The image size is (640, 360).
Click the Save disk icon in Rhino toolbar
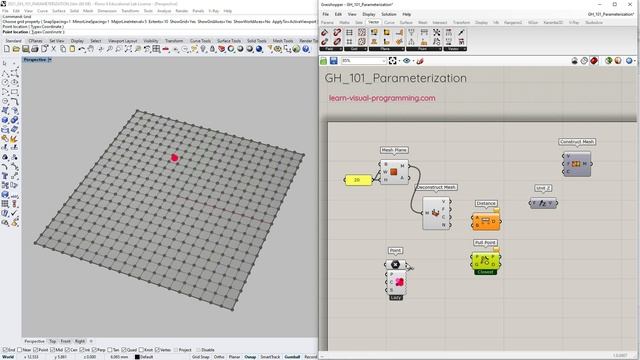click(x=25, y=49)
